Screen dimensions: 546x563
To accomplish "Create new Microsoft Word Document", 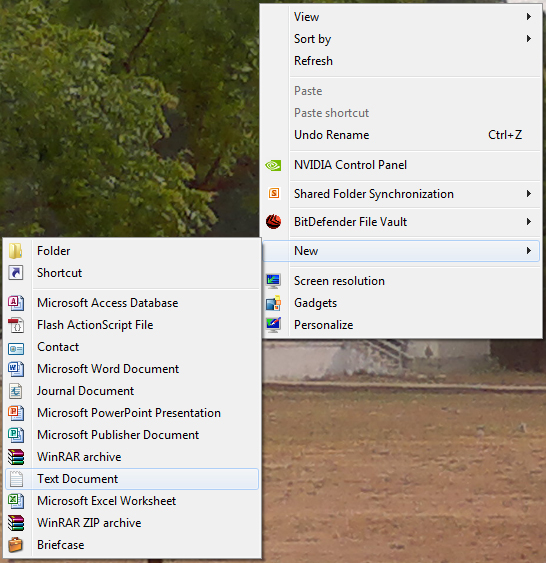I will click(x=132, y=369).
